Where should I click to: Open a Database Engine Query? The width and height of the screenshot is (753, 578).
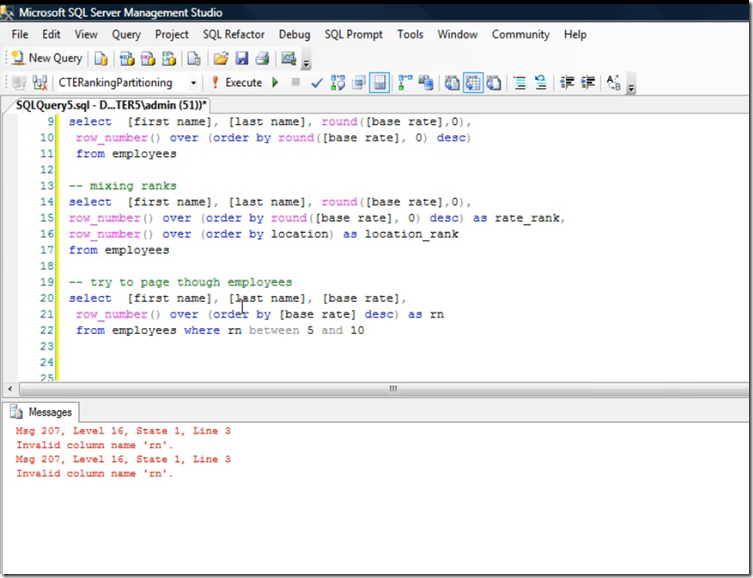click(101, 59)
